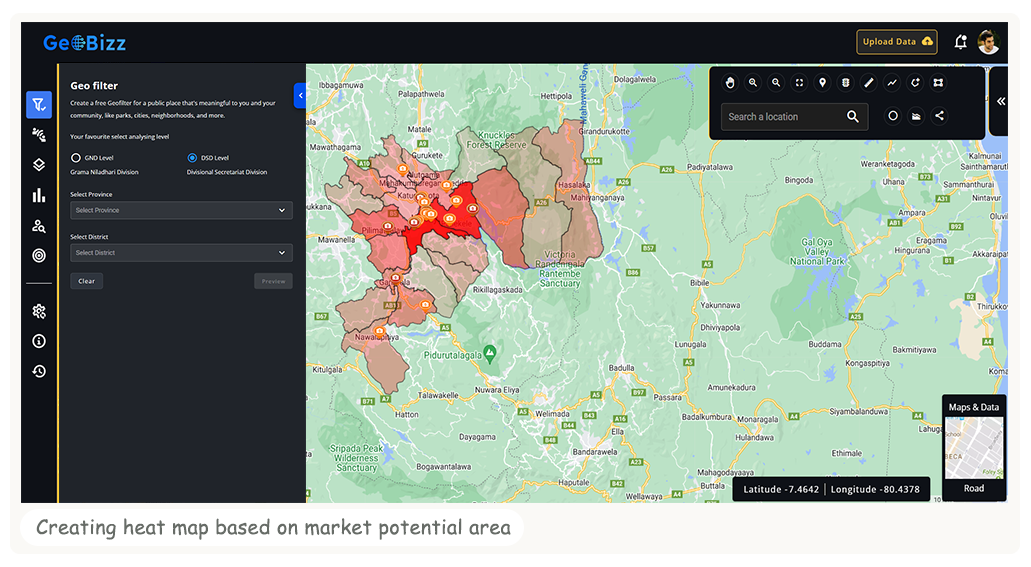Click the Bibile map label

pos(700,283)
